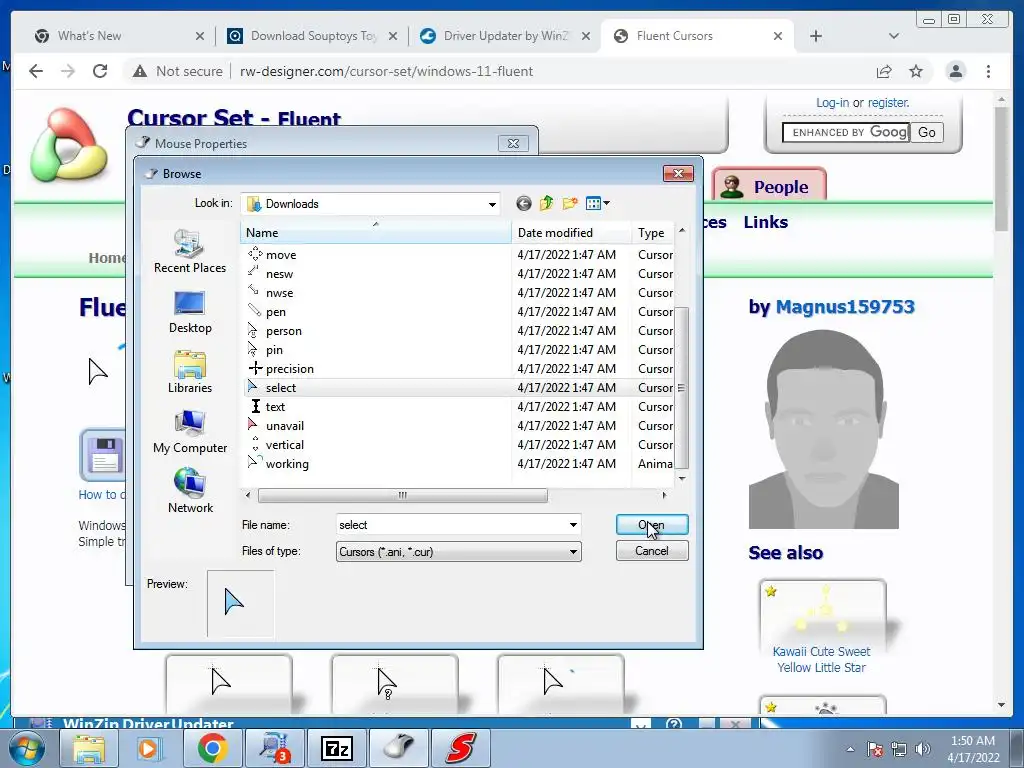Click the File name input field

click(451, 525)
